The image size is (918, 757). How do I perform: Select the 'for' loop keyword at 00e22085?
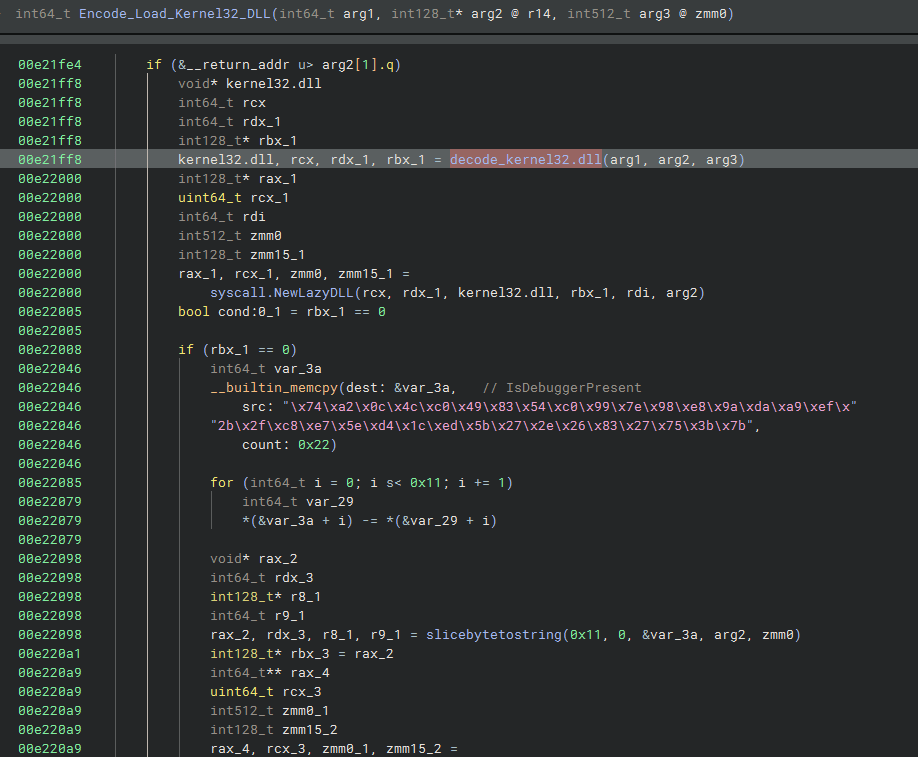pos(222,482)
